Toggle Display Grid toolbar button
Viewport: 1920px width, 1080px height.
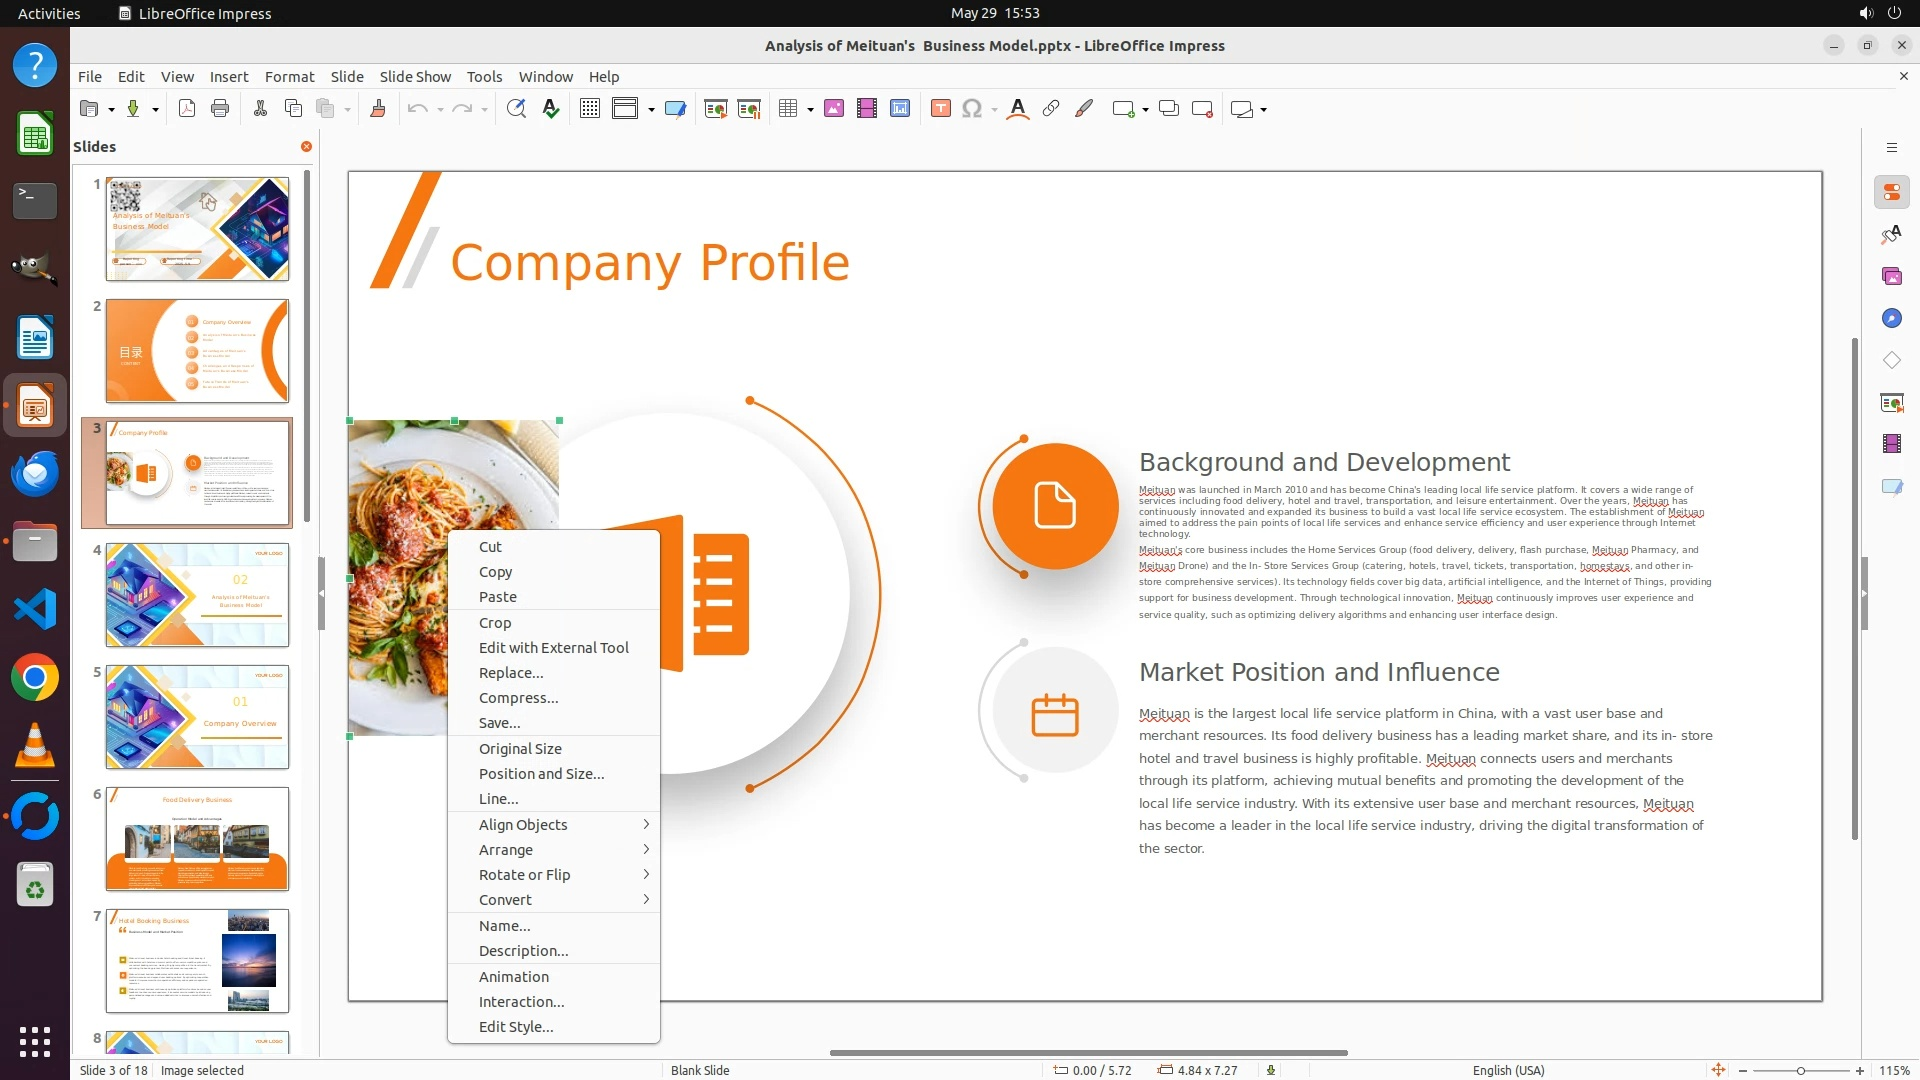[x=590, y=109]
